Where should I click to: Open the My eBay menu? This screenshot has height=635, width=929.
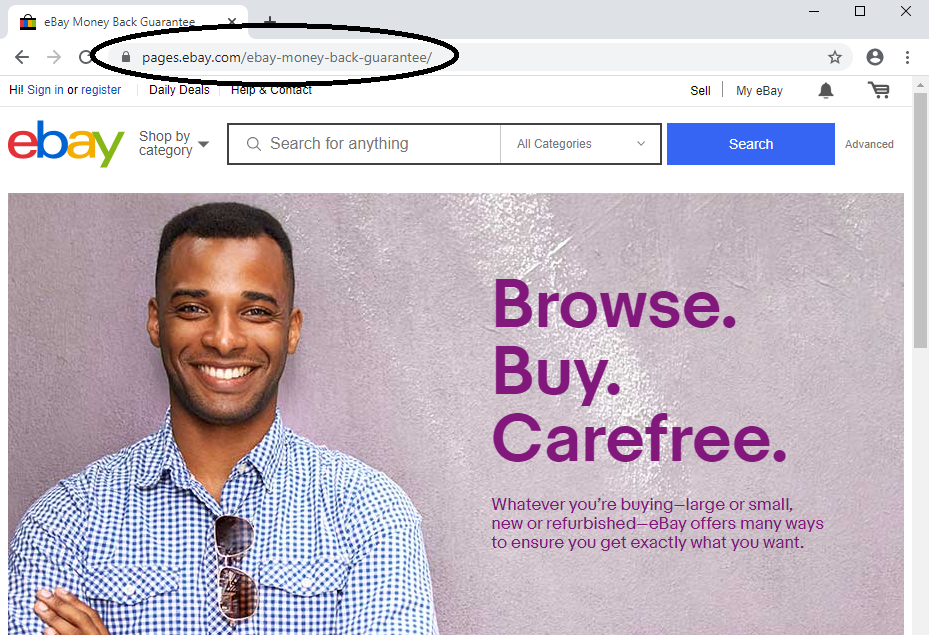759,91
